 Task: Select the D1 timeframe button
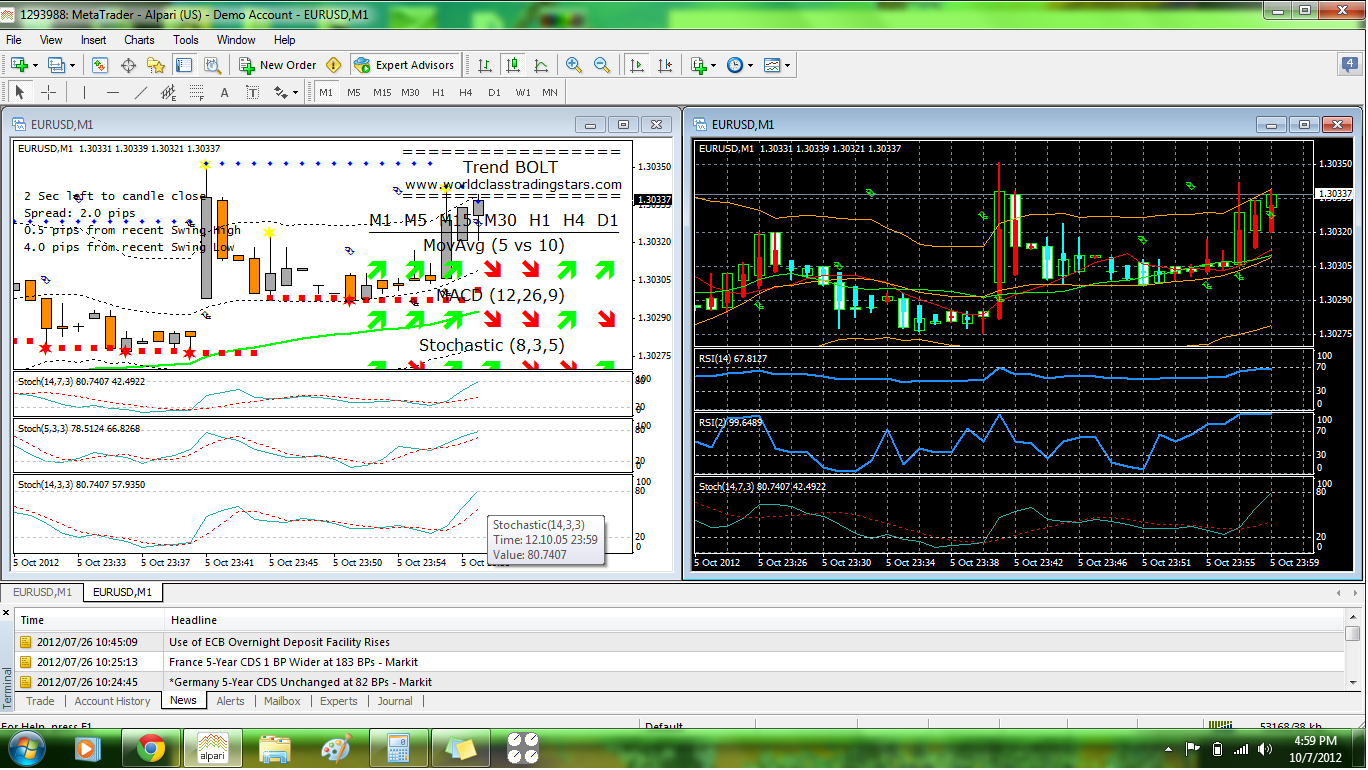[494, 93]
